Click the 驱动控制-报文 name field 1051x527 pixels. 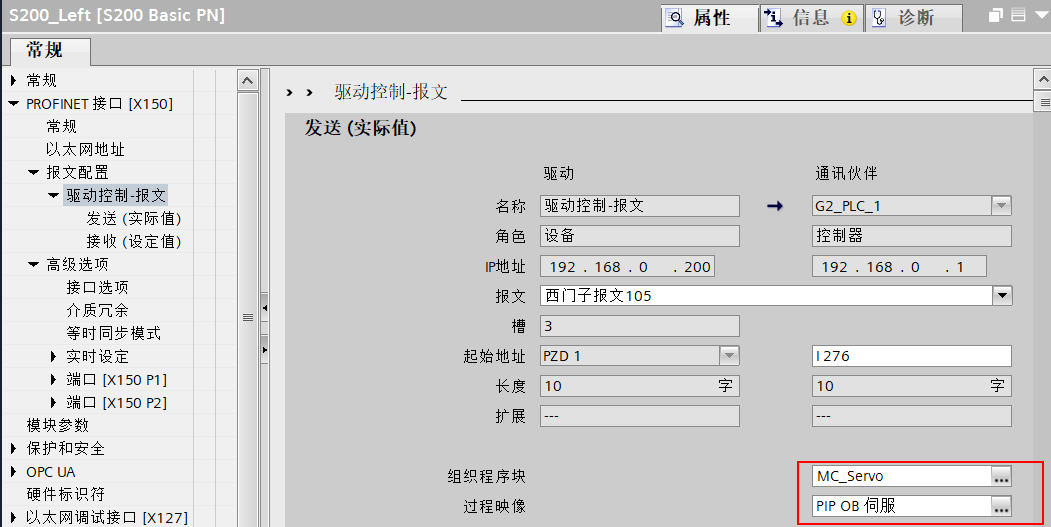coord(639,206)
